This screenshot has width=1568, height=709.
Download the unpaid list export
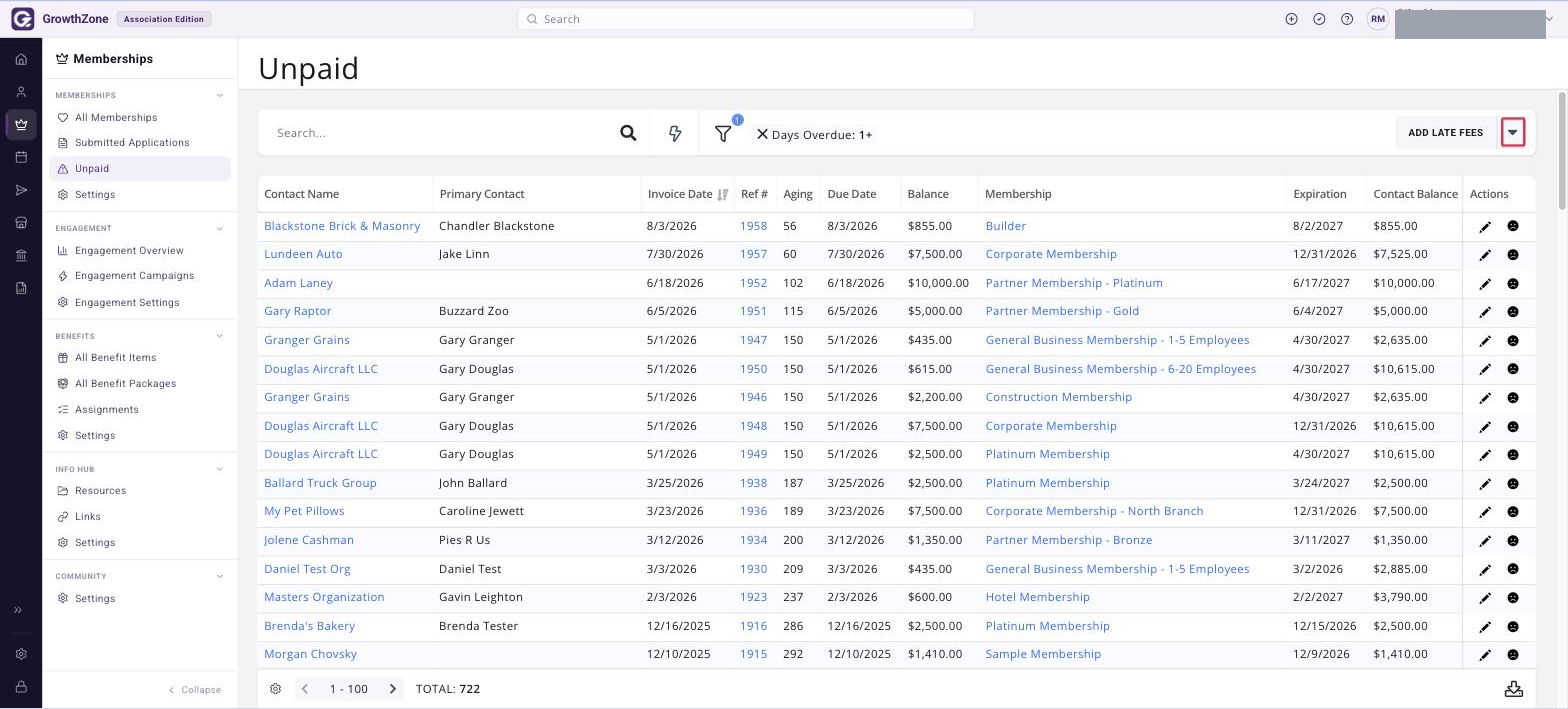point(1514,689)
